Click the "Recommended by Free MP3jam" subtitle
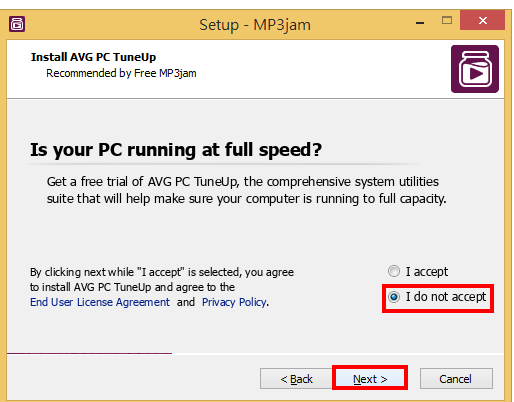 click(x=121, y=73)
